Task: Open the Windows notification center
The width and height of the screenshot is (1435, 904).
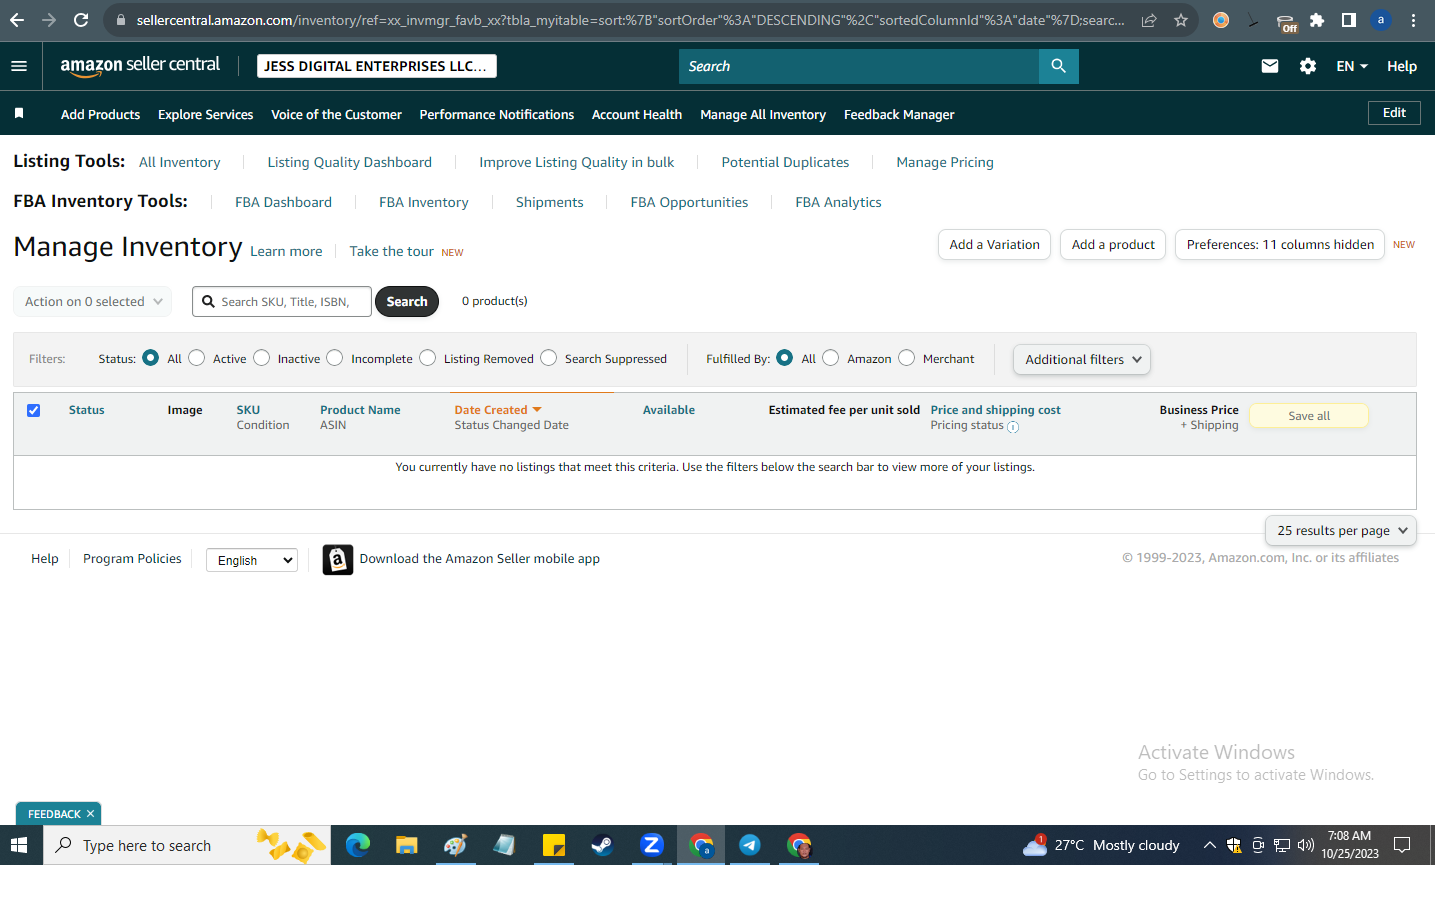Action: (x=1402, y=845)
